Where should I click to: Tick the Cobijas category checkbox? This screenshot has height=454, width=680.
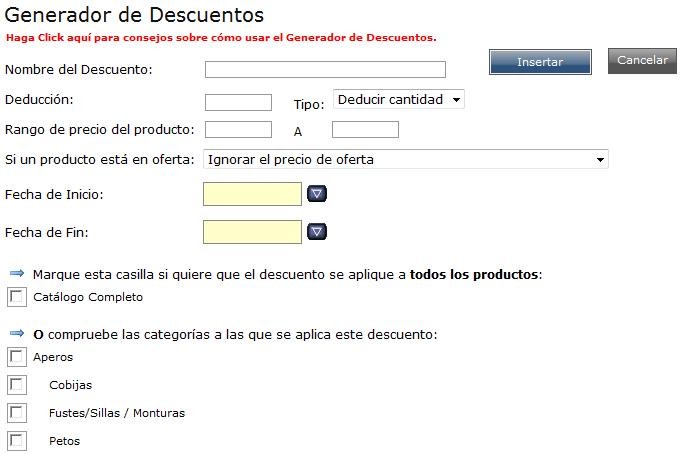(17, 385)
